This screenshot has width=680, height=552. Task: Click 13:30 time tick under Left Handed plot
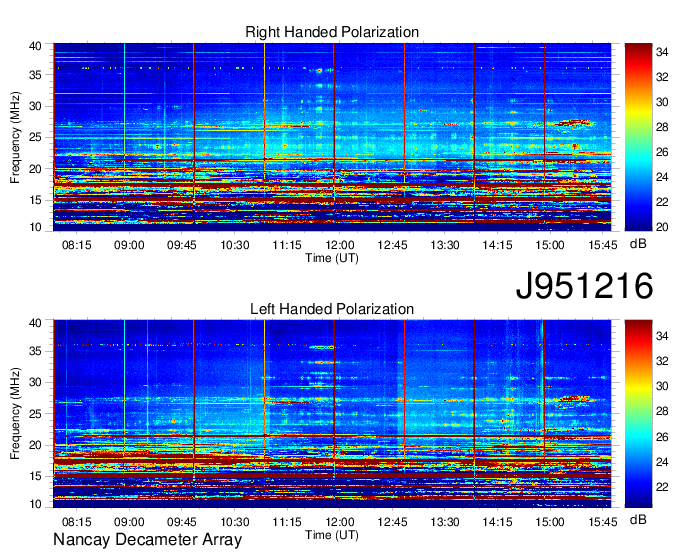click(x=445, y=522)
